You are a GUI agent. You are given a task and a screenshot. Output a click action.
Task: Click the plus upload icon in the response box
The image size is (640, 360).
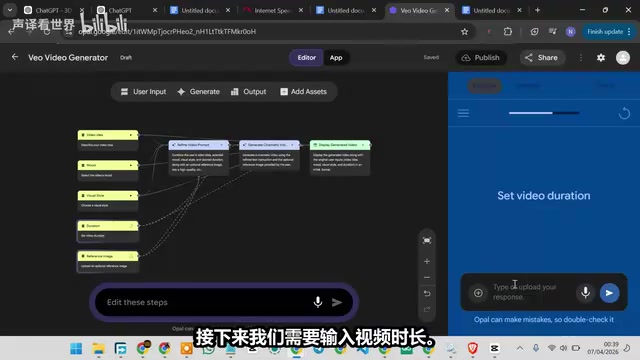pos(478,293)
